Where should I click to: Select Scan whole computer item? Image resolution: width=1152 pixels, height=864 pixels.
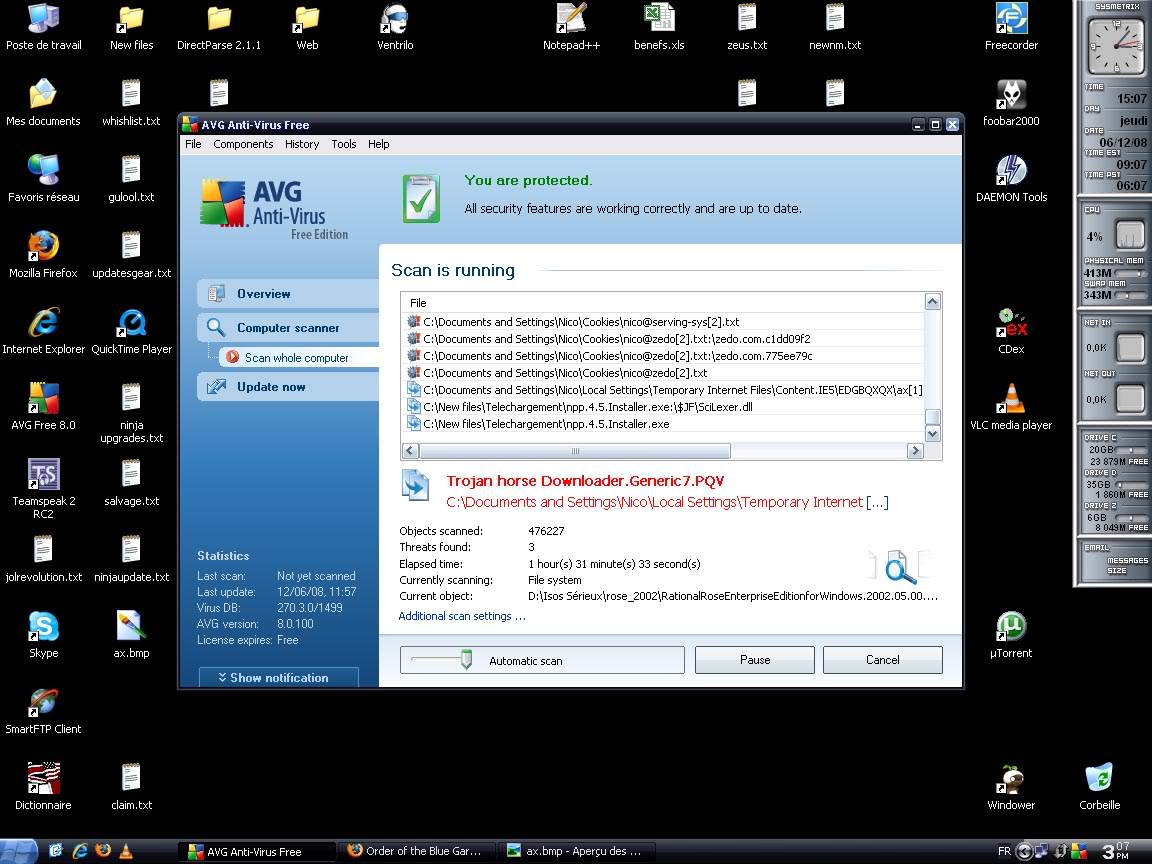(x=299, y=358)
